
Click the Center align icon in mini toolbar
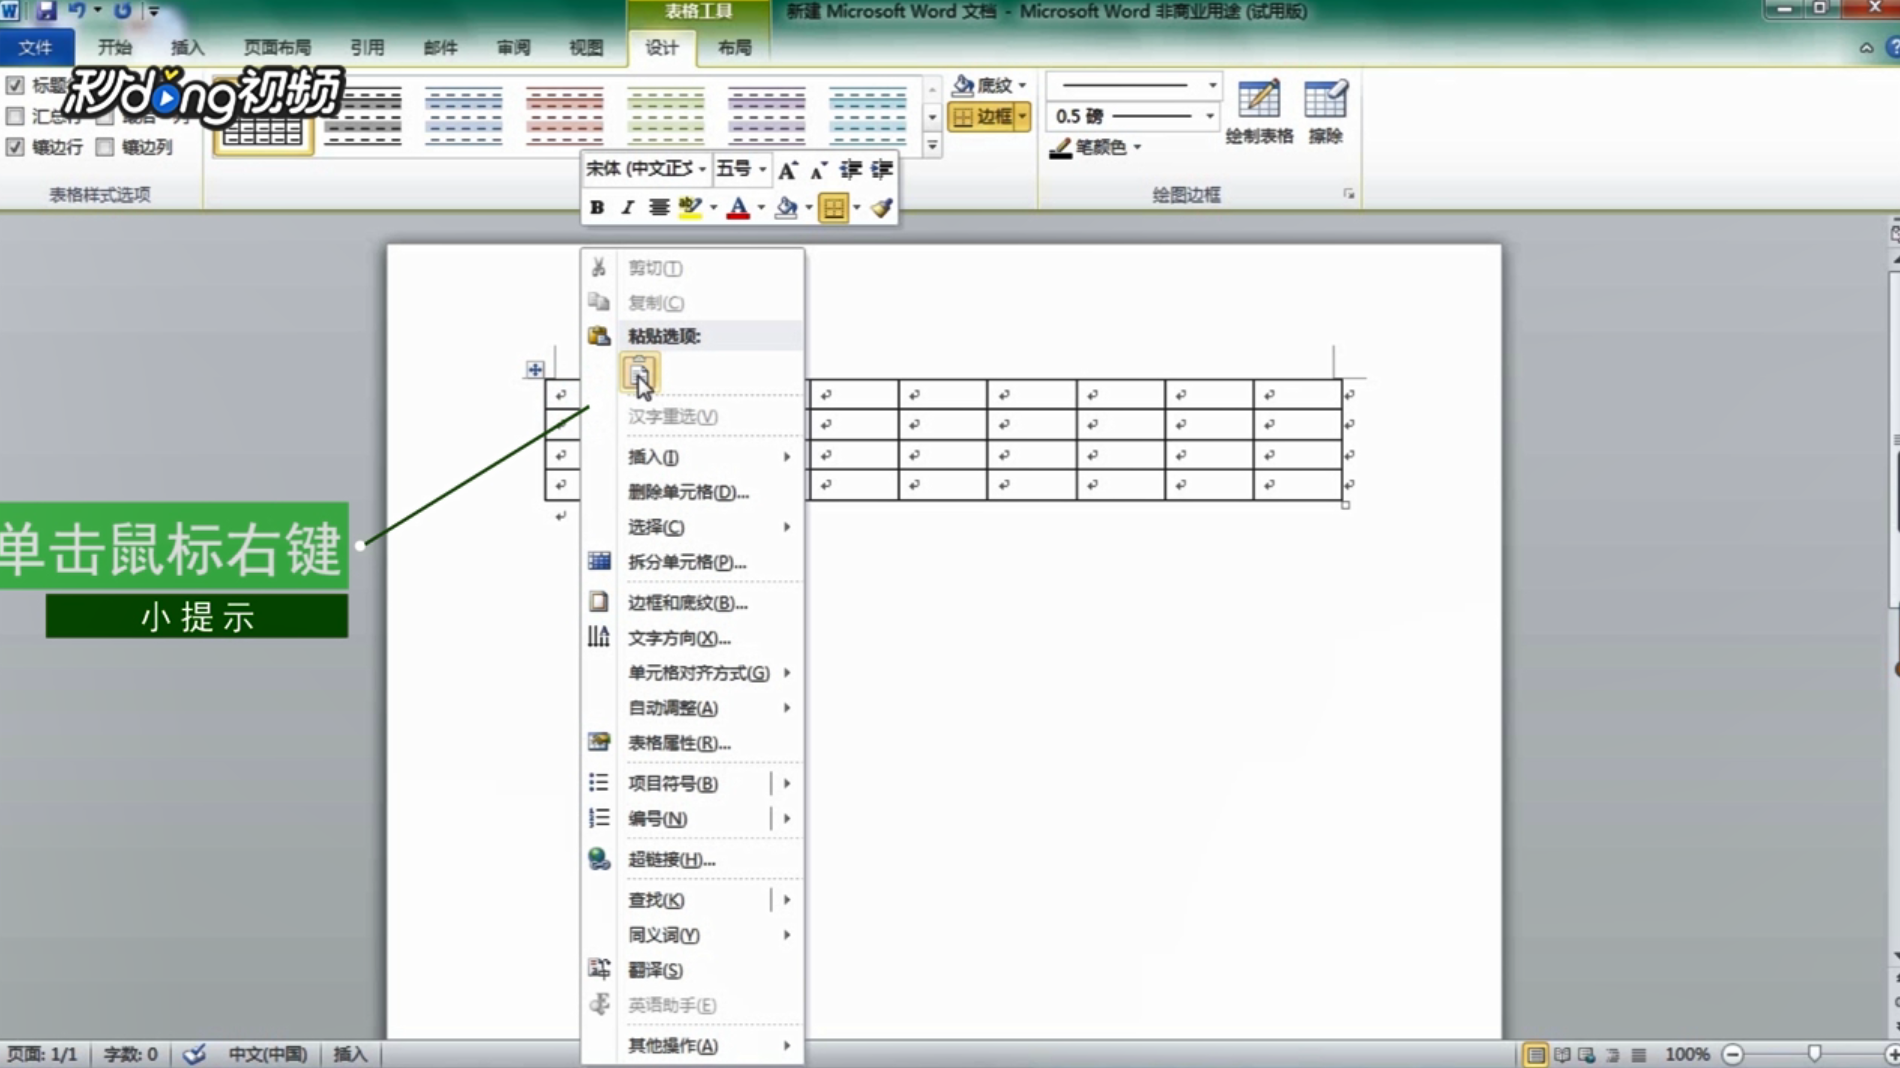point(658,208)
